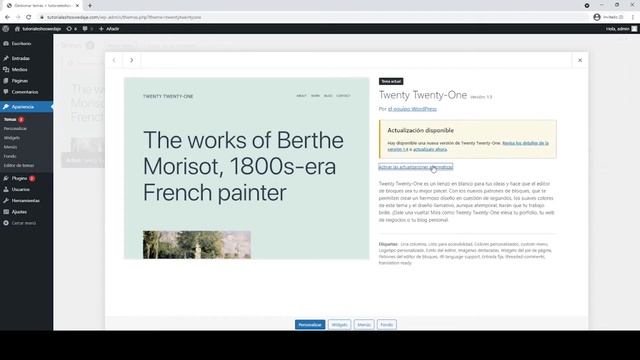Open the Personalizar submenu item
Image resolution: width=640 pixels, height=360 pixels.
pyautogui.click(x=15, y=129)
